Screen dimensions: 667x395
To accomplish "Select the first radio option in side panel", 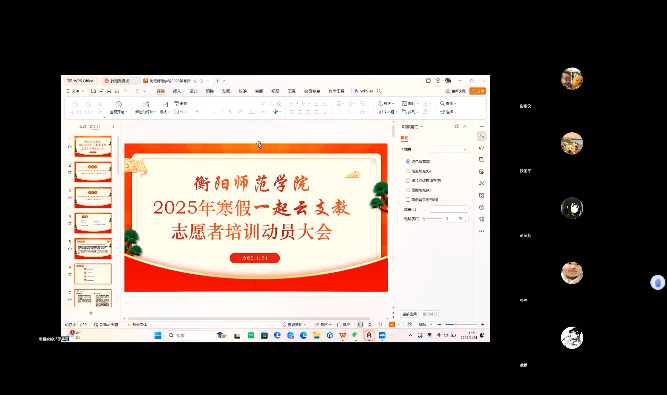I will (x=408, y=162).
